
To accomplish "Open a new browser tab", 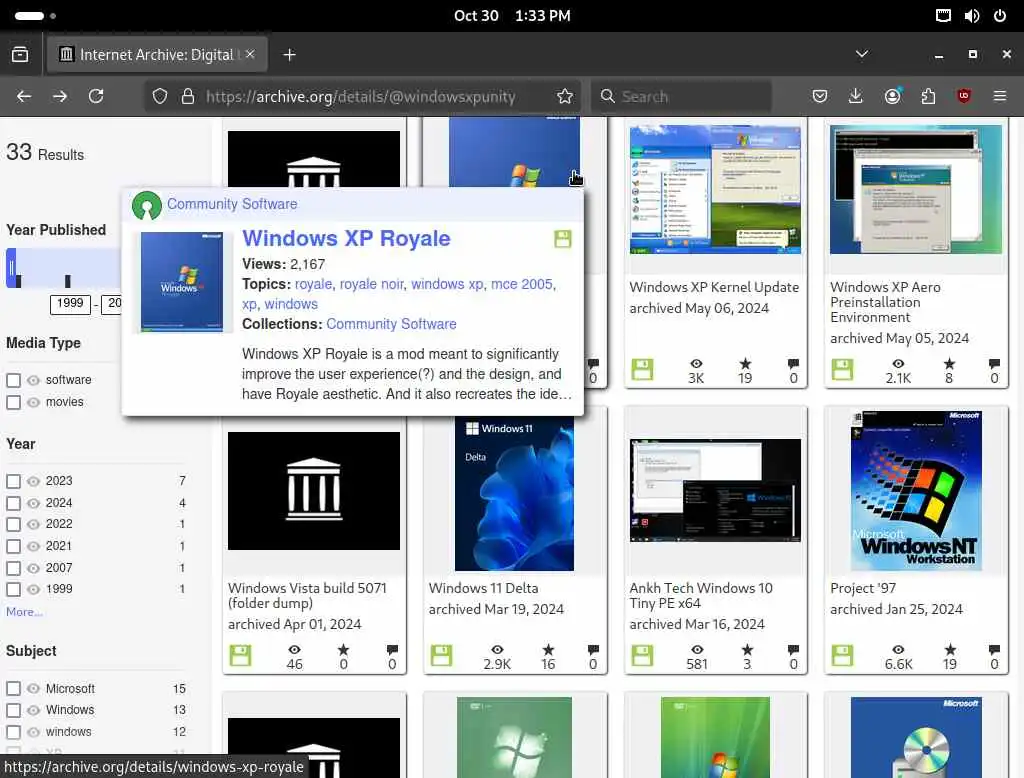I will (x=289, y=55).
